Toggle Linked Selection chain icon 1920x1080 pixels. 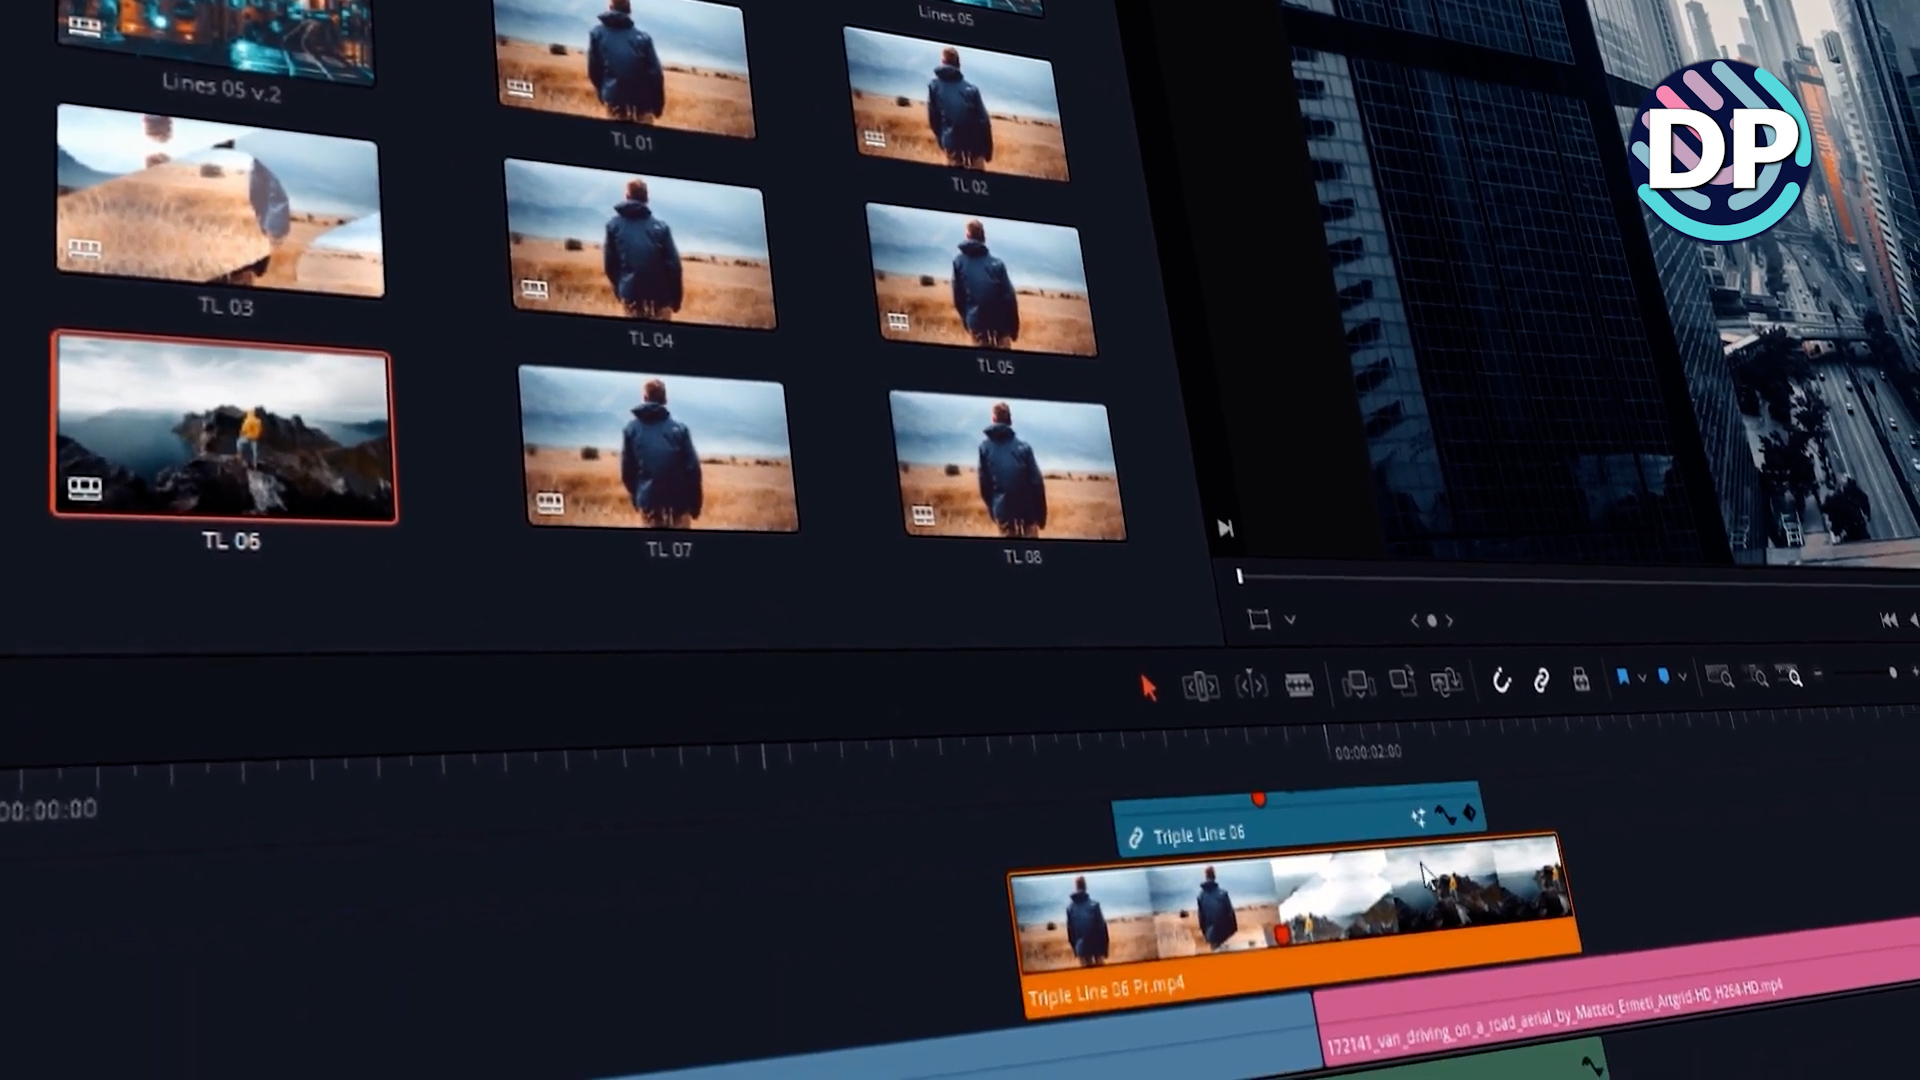pyautogui.click(x=1541, y=681)
